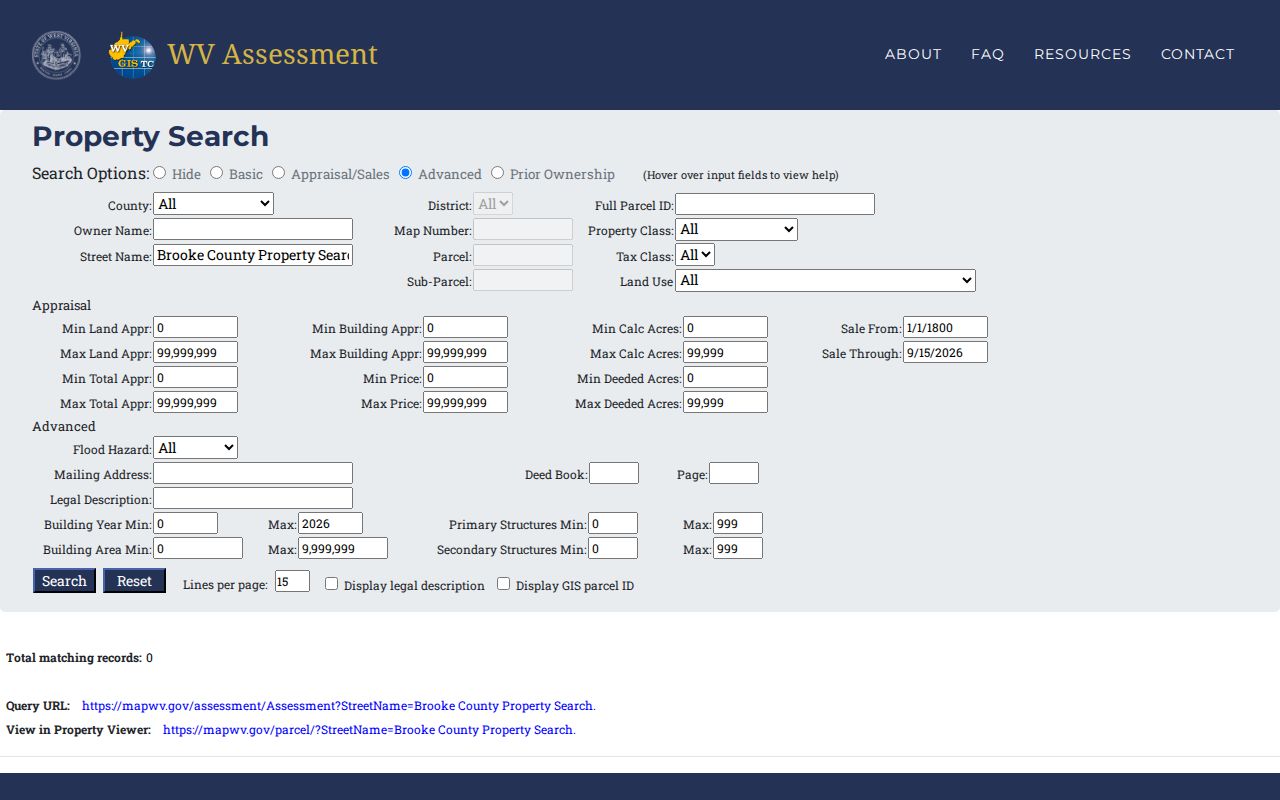Screen dimensions: 1280x800
Task: Open the View in Property Viewer link
Action: 369,730
